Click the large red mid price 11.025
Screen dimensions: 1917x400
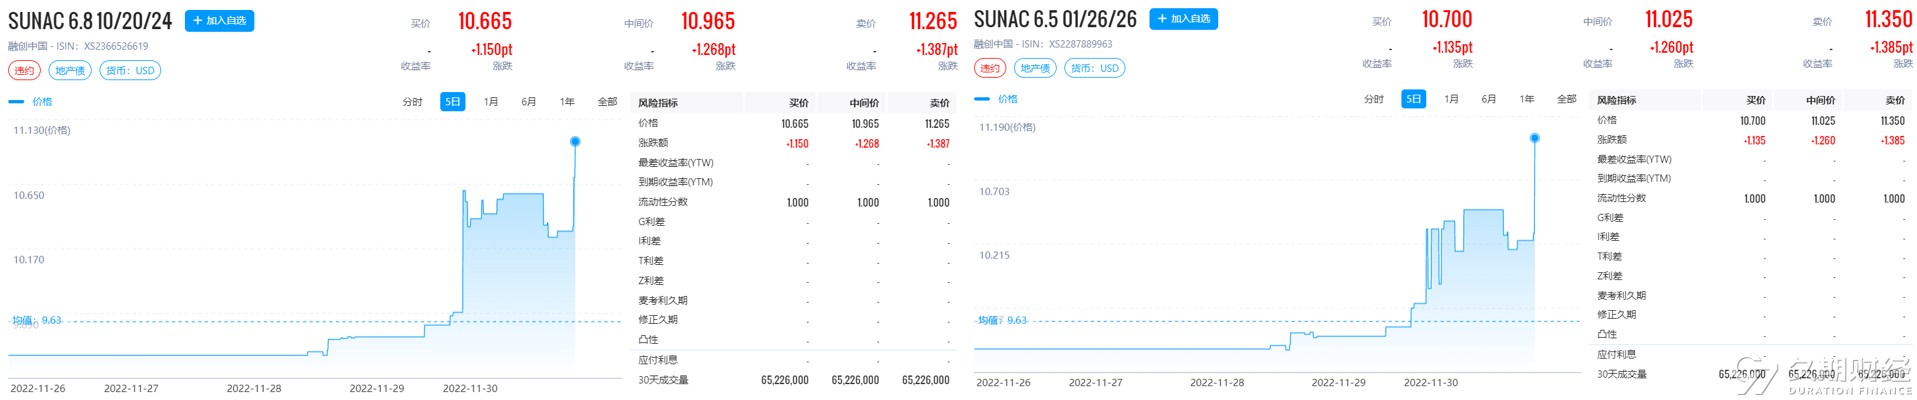pos(1669,19)
